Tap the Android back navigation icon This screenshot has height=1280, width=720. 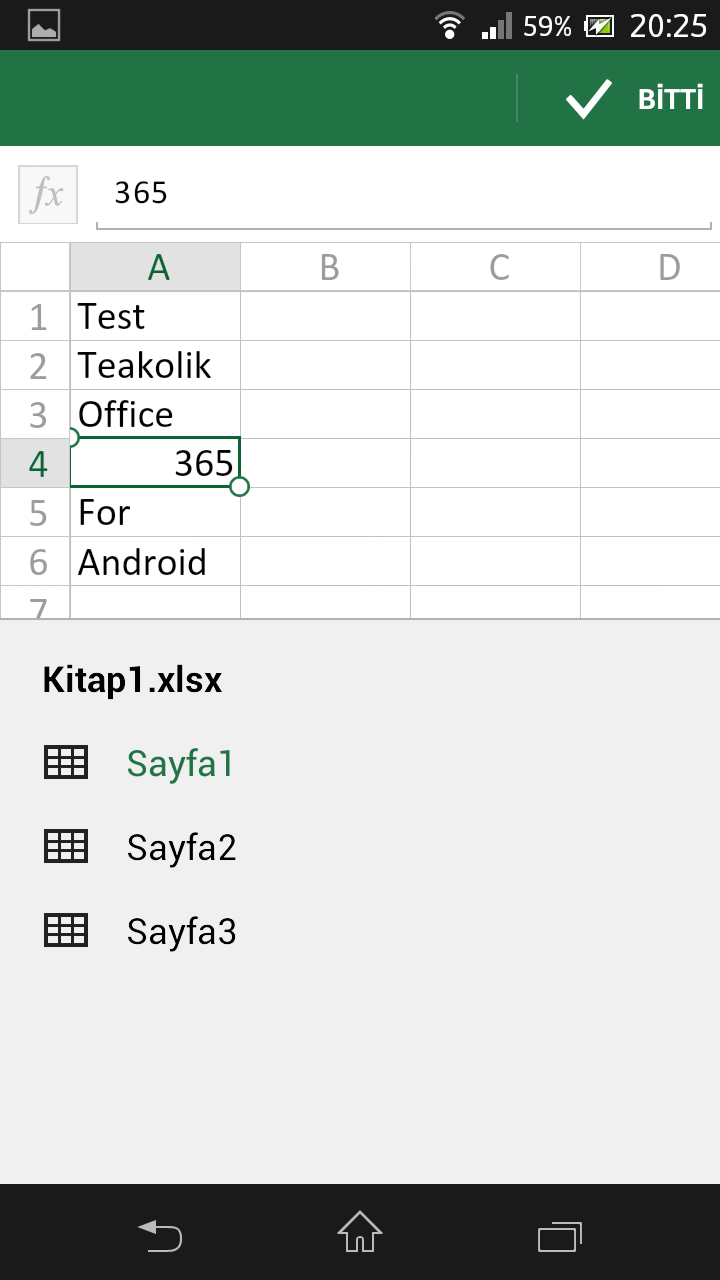click(160, 1235)
